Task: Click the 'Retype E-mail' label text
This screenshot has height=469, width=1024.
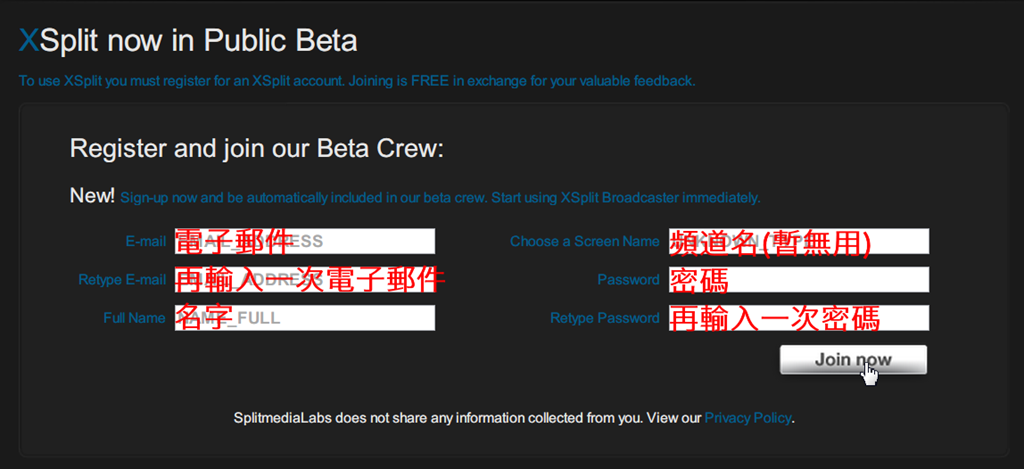Action: coord(122,280)
